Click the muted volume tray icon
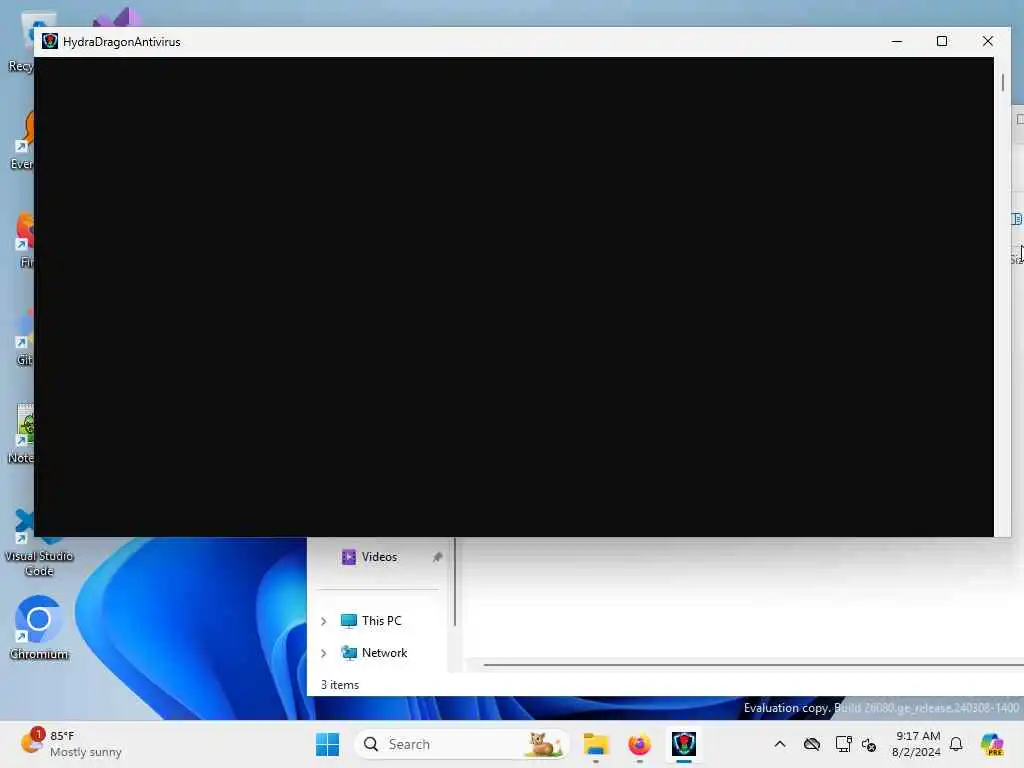Image resolution: width=1024 pixels, height=768 pixels. [x=869, y=744]
